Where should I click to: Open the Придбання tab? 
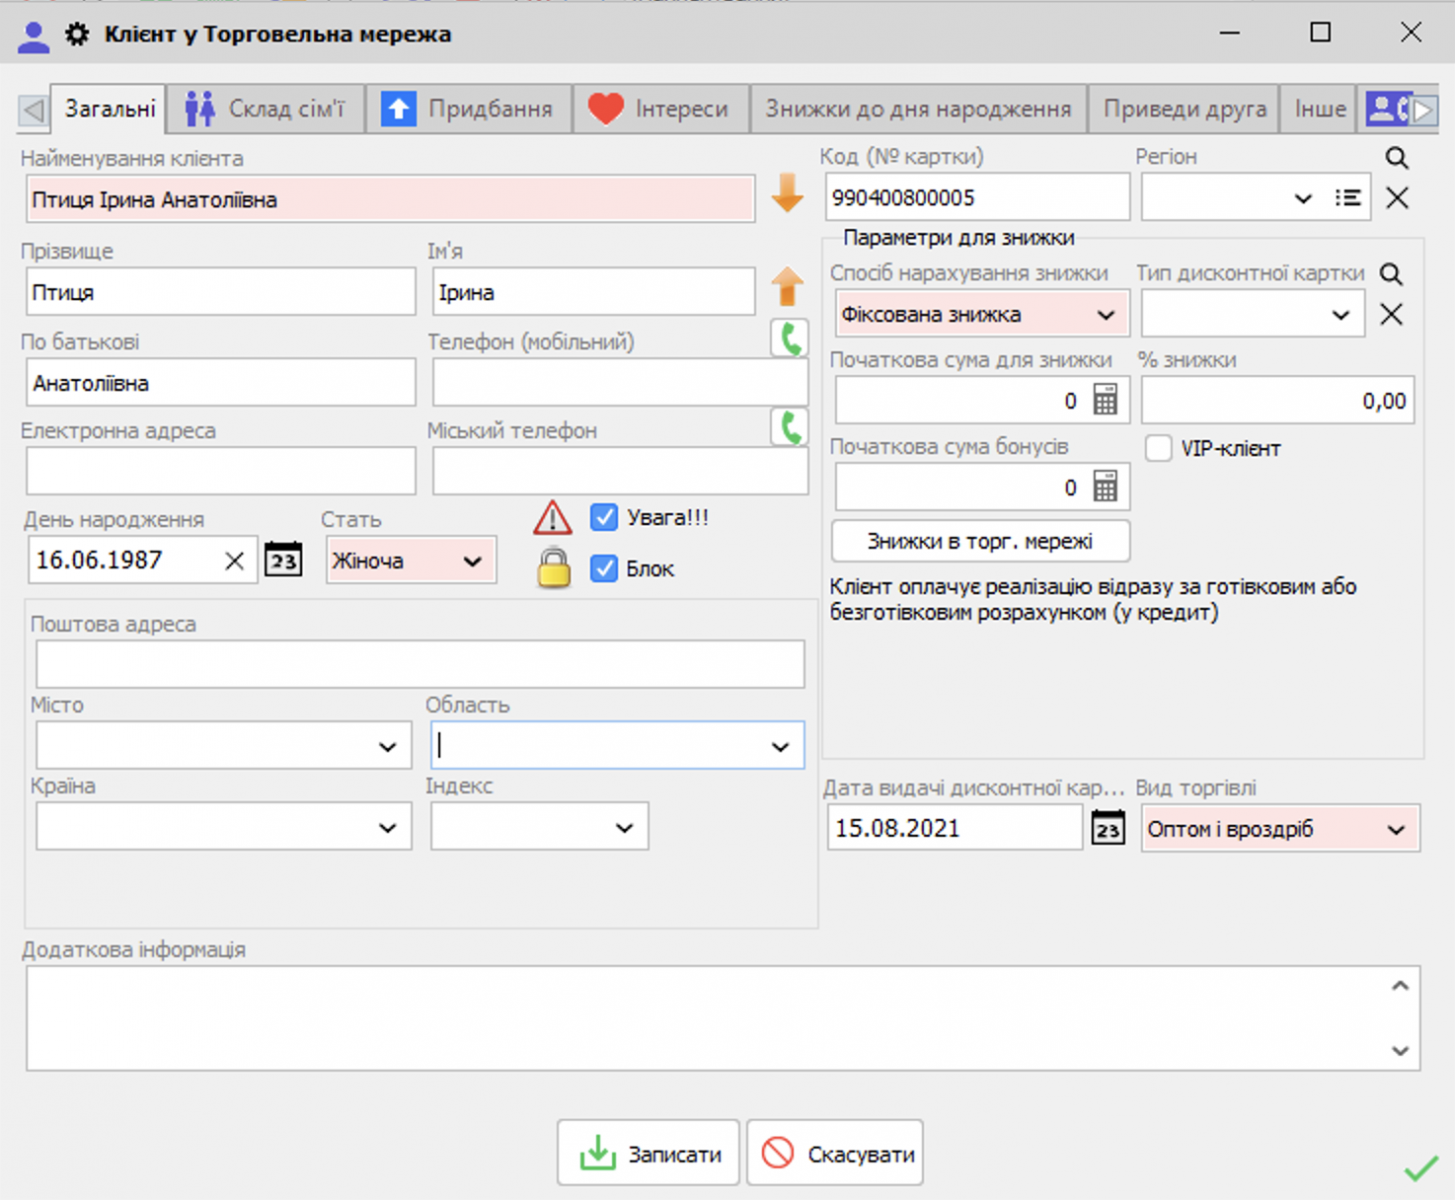tap(469, 108)
